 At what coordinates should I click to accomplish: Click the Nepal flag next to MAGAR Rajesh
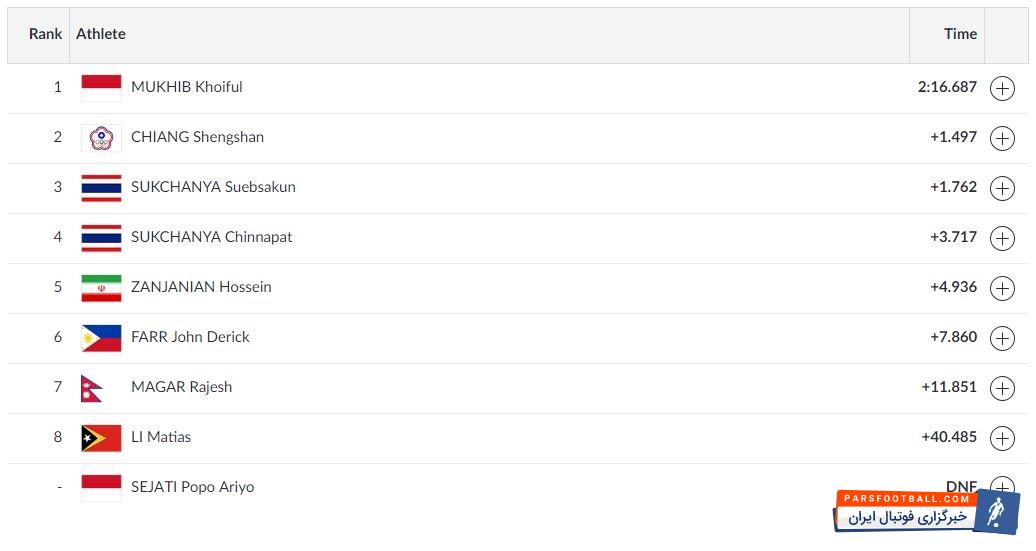[92, 388]
